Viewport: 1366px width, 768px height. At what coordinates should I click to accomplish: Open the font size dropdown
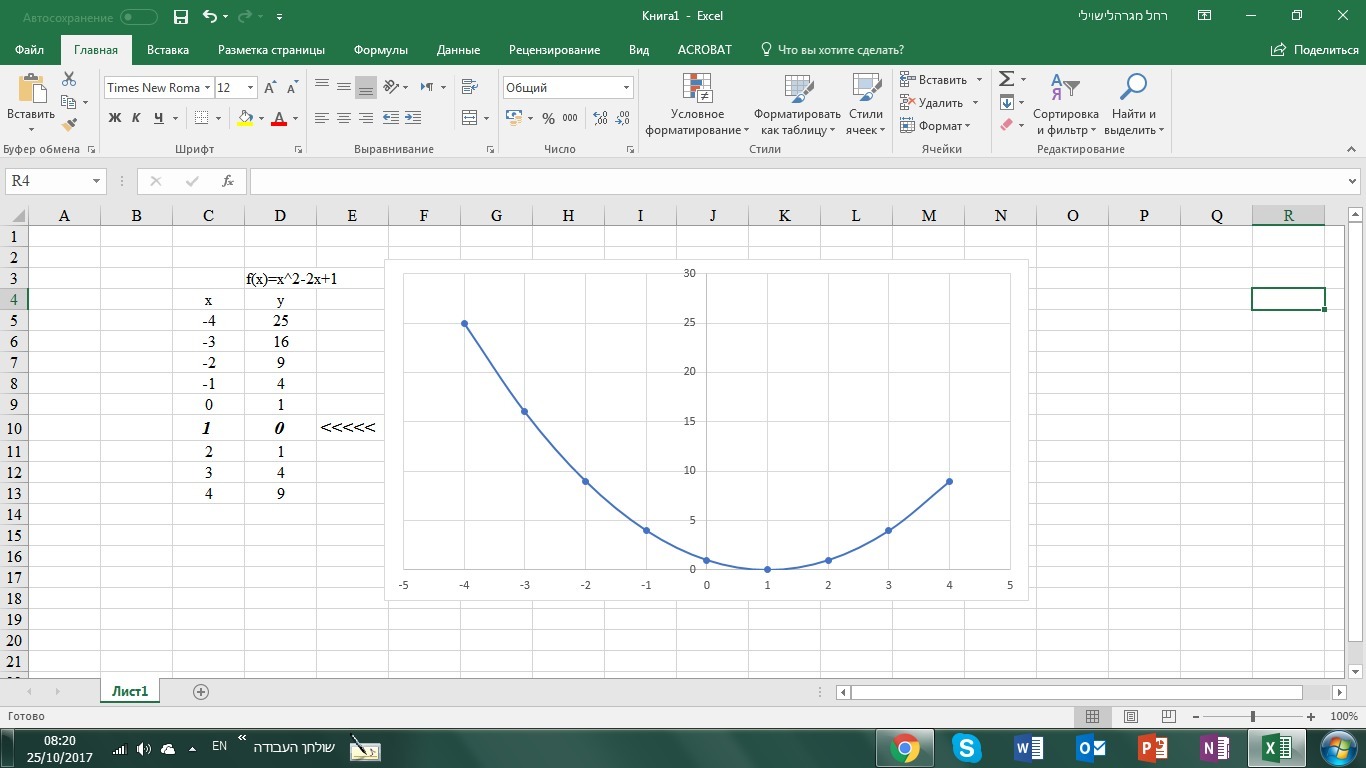tap(250, 88)
